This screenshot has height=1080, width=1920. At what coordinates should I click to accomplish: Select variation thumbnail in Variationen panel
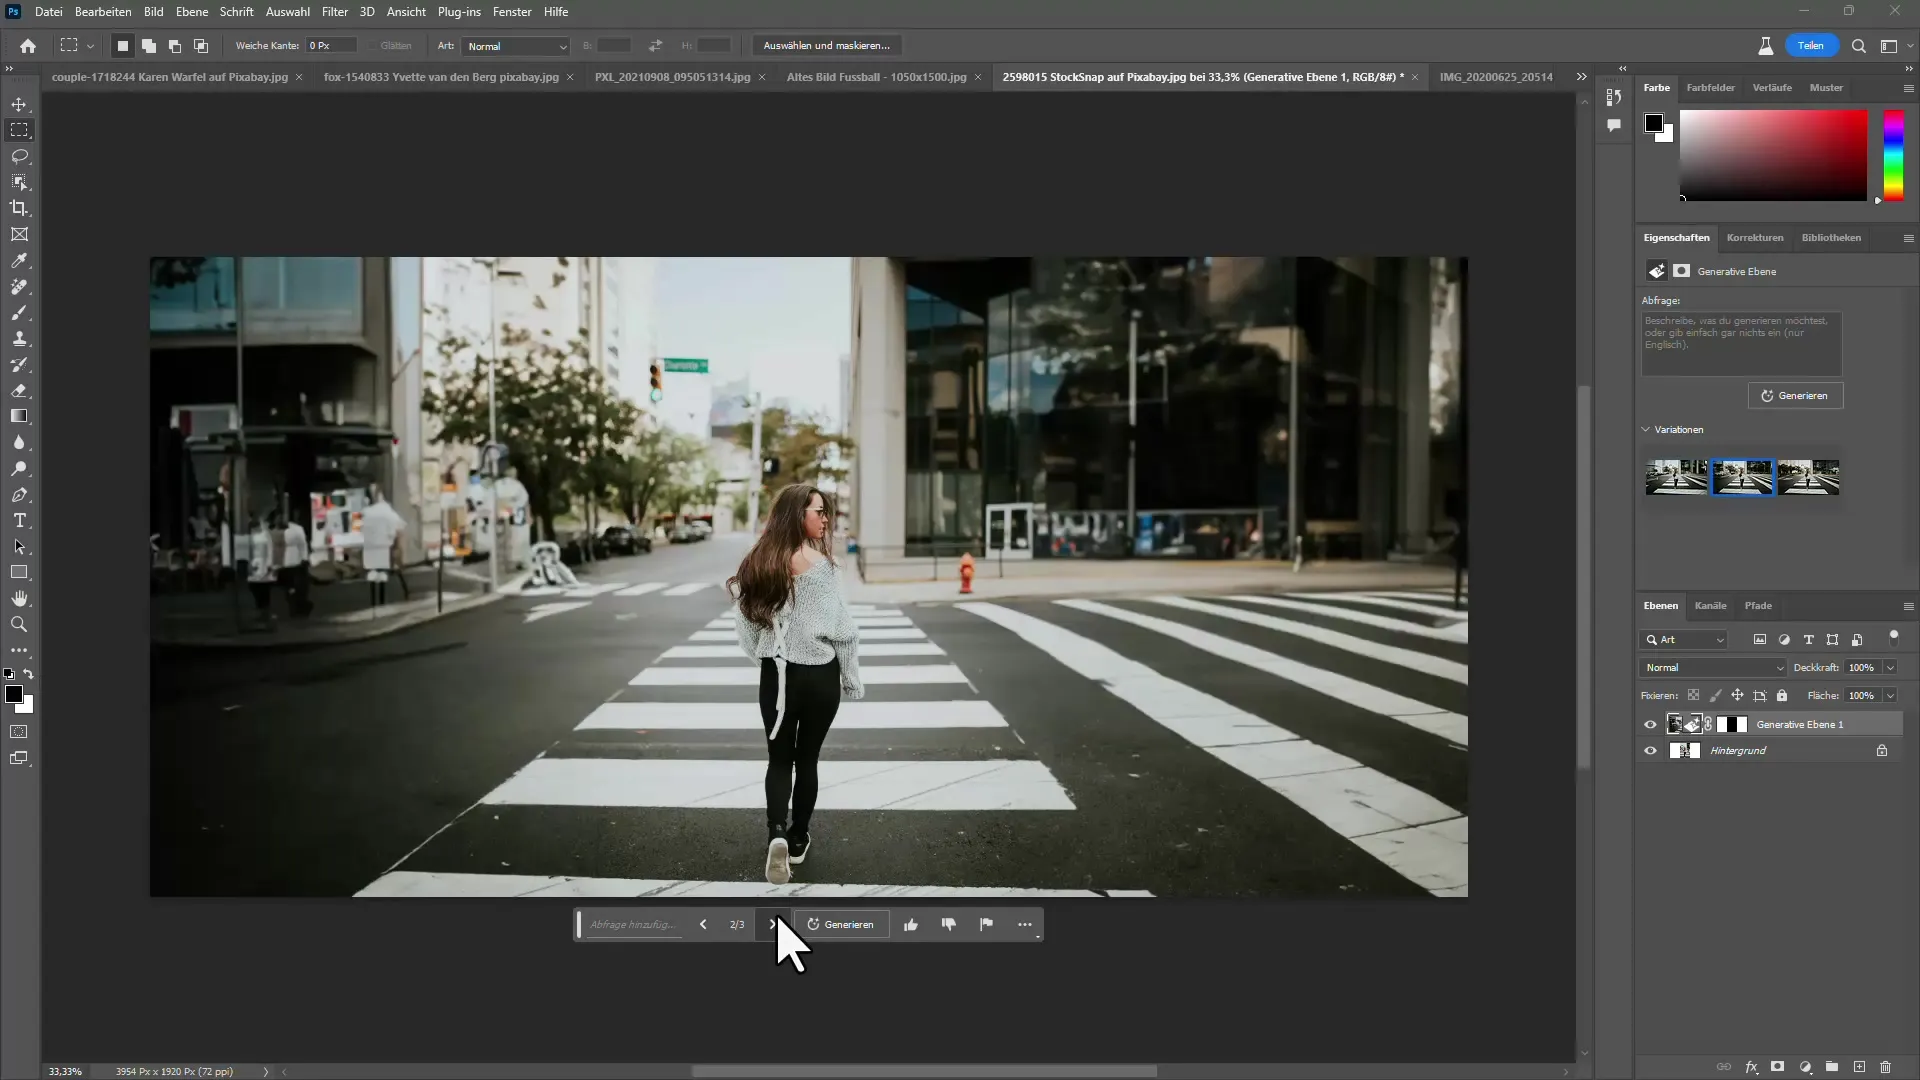tap(1743, 476)
